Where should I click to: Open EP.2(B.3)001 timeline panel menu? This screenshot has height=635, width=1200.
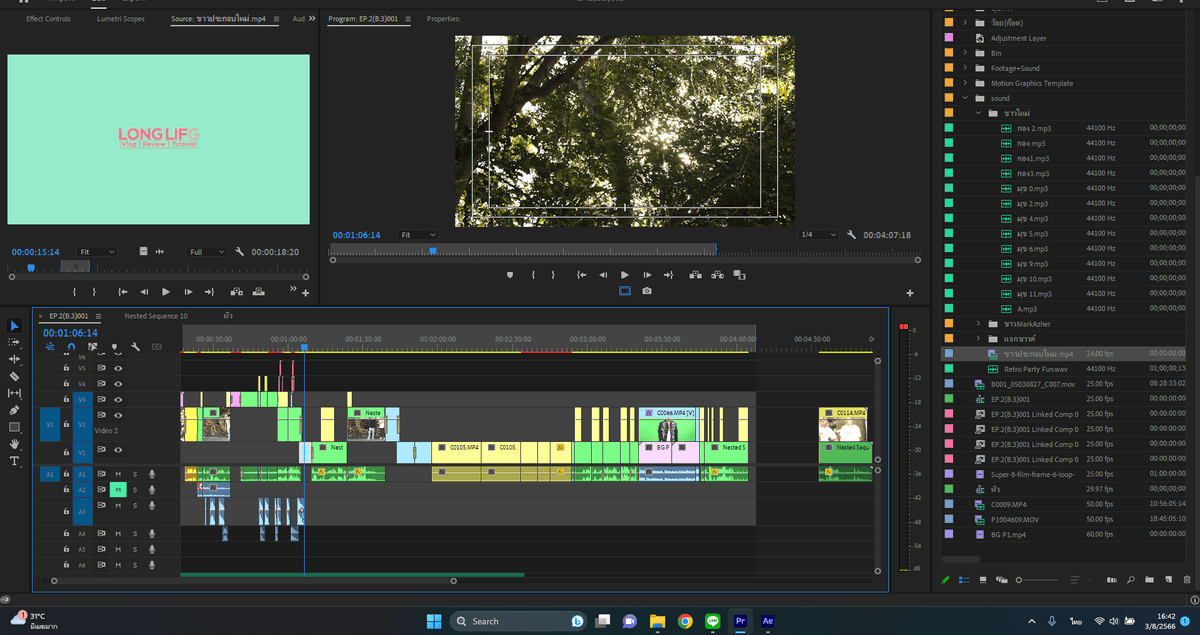click(98, 316)
